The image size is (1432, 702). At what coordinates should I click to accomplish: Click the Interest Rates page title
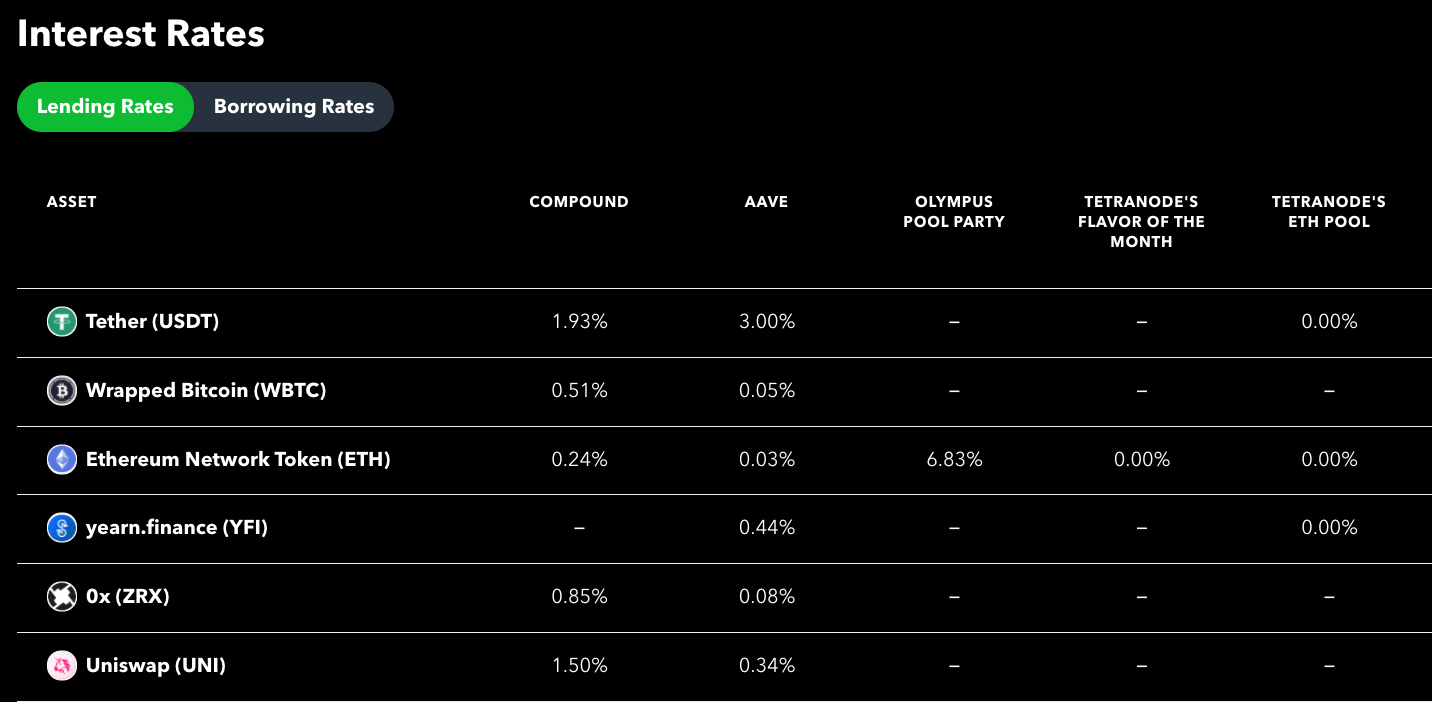tap(140, 33)
